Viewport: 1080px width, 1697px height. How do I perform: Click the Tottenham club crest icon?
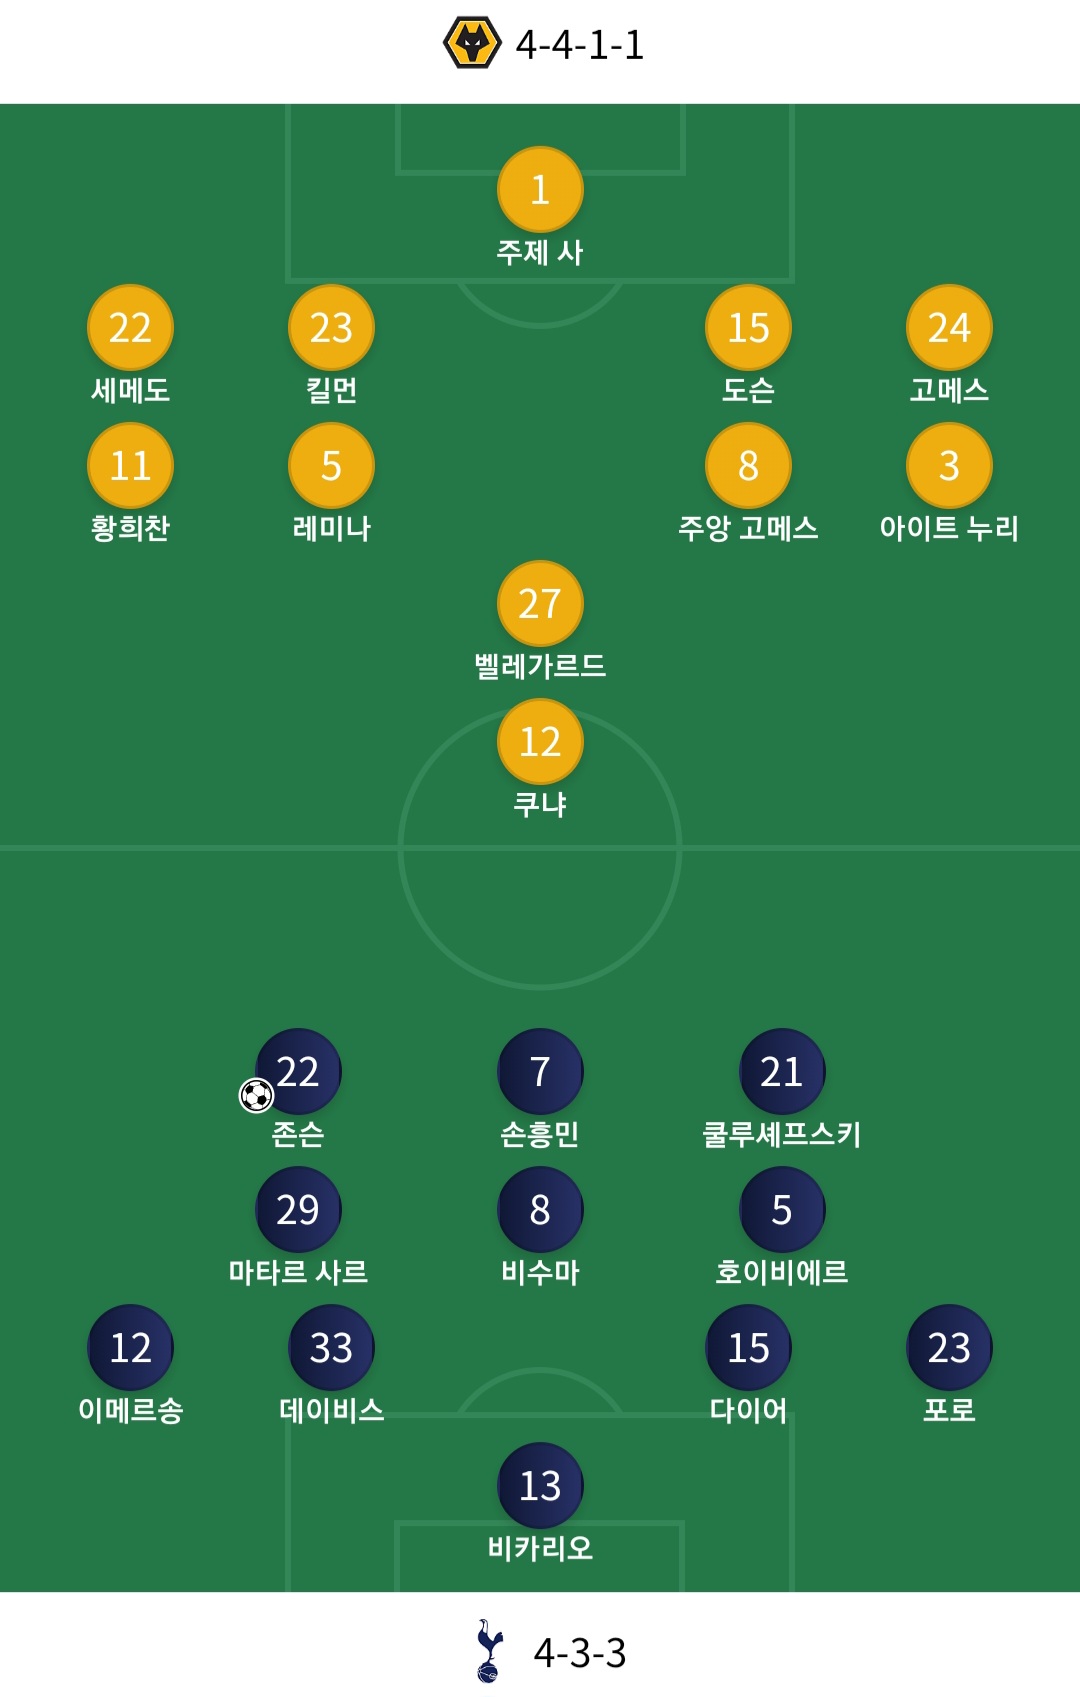(x=489, y=1651)
